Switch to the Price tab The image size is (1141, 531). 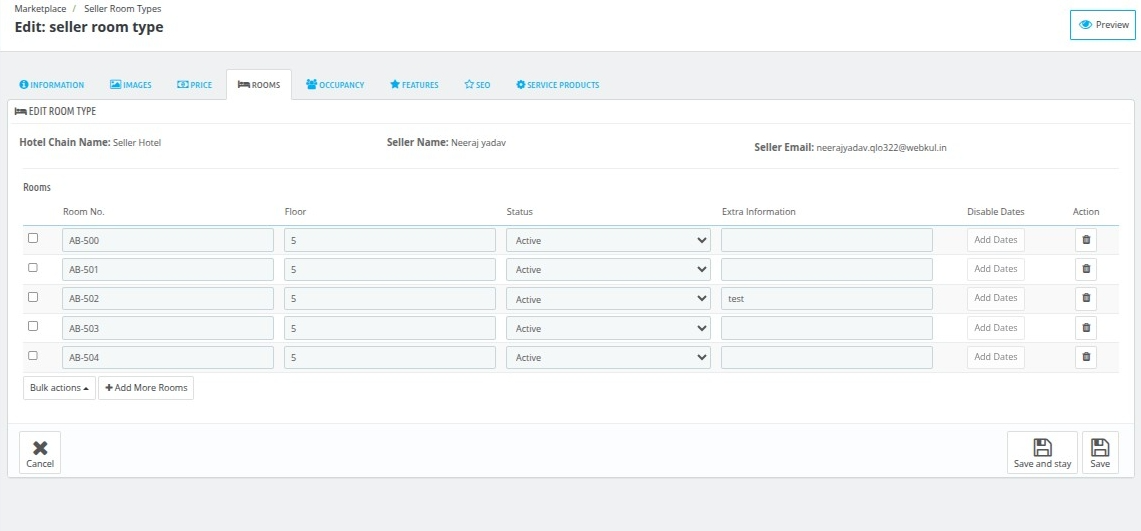195,85
